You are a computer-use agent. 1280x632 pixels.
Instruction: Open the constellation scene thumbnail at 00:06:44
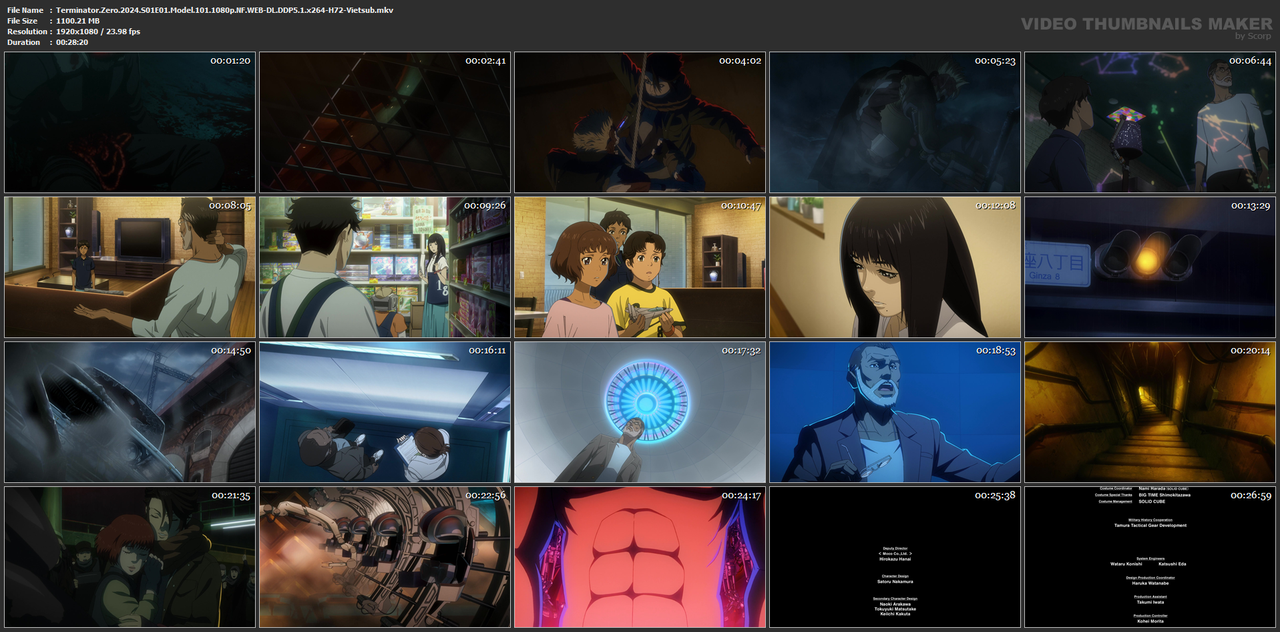pyautogui.click(x=1150, y=122)
